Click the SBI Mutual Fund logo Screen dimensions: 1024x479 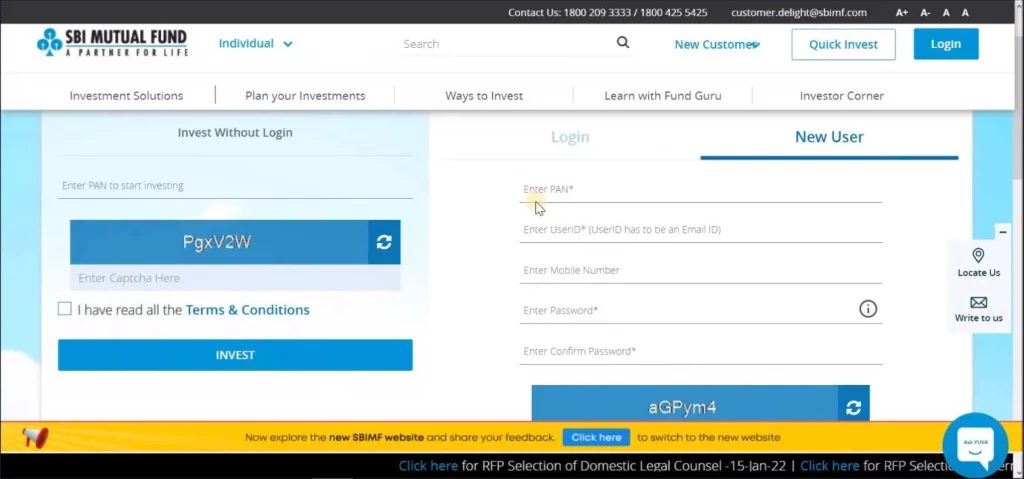pos(112,43)
